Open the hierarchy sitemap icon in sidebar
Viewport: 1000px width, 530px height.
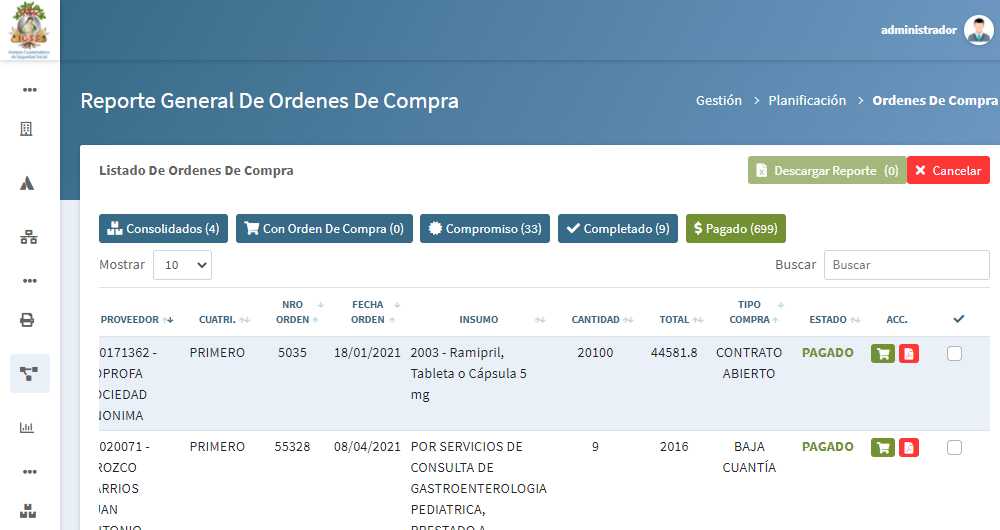pyautogui.click(x=28, y=237)
